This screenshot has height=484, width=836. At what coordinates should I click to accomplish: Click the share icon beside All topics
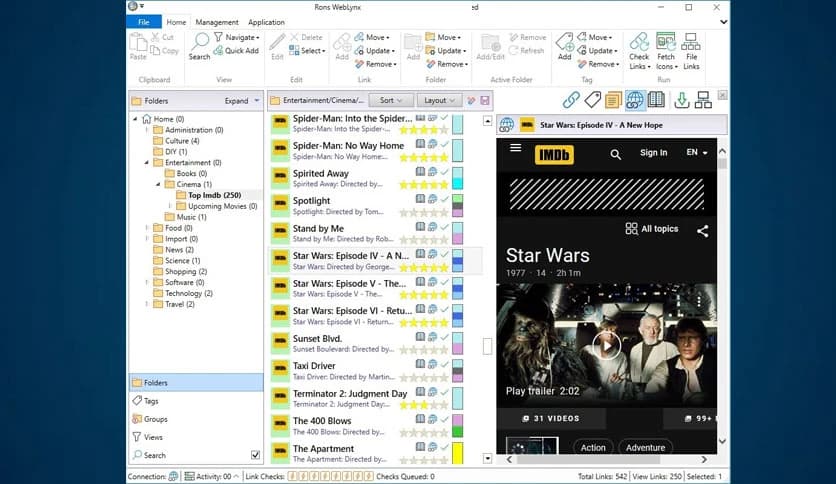click(x=702, y=230)
